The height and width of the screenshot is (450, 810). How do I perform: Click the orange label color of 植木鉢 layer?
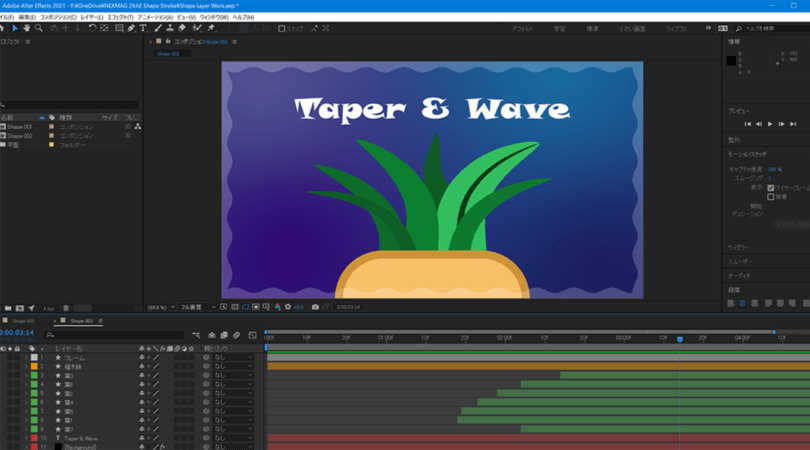pyautogui.click(x=34, y=367)
